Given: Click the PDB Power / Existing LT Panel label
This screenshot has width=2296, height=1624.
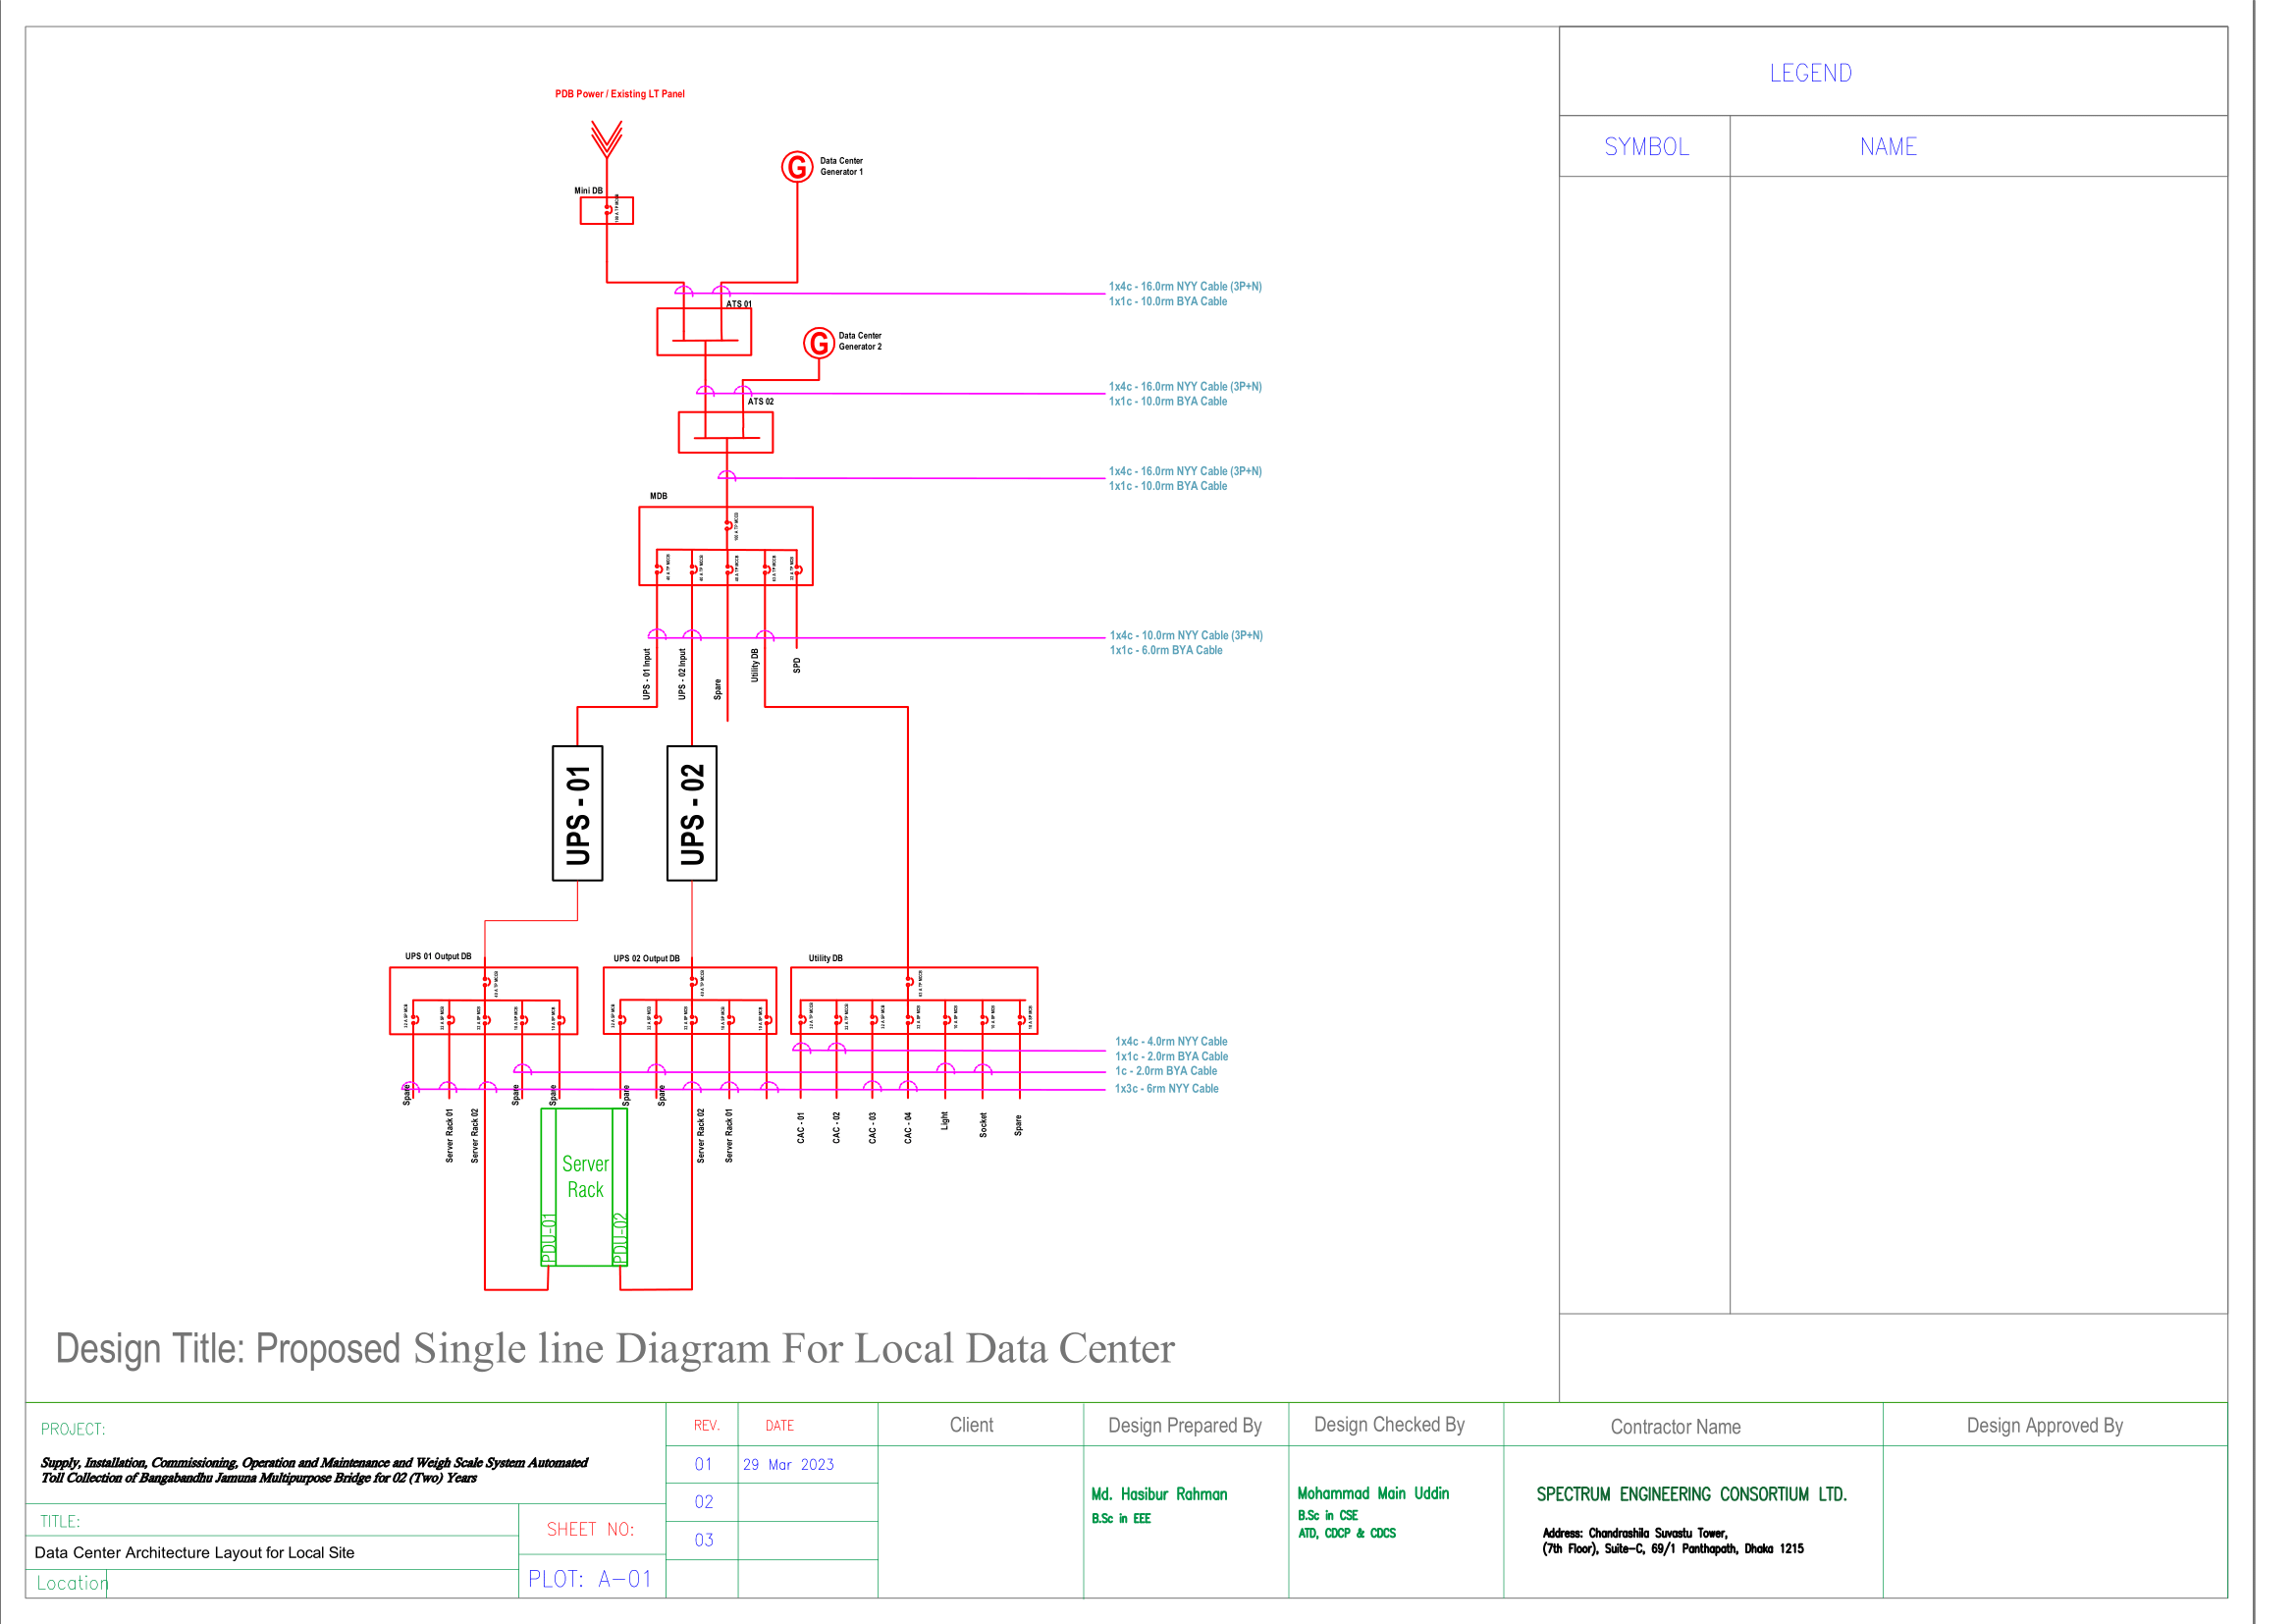Looking at the screenshot, I should tap(620, 94).
